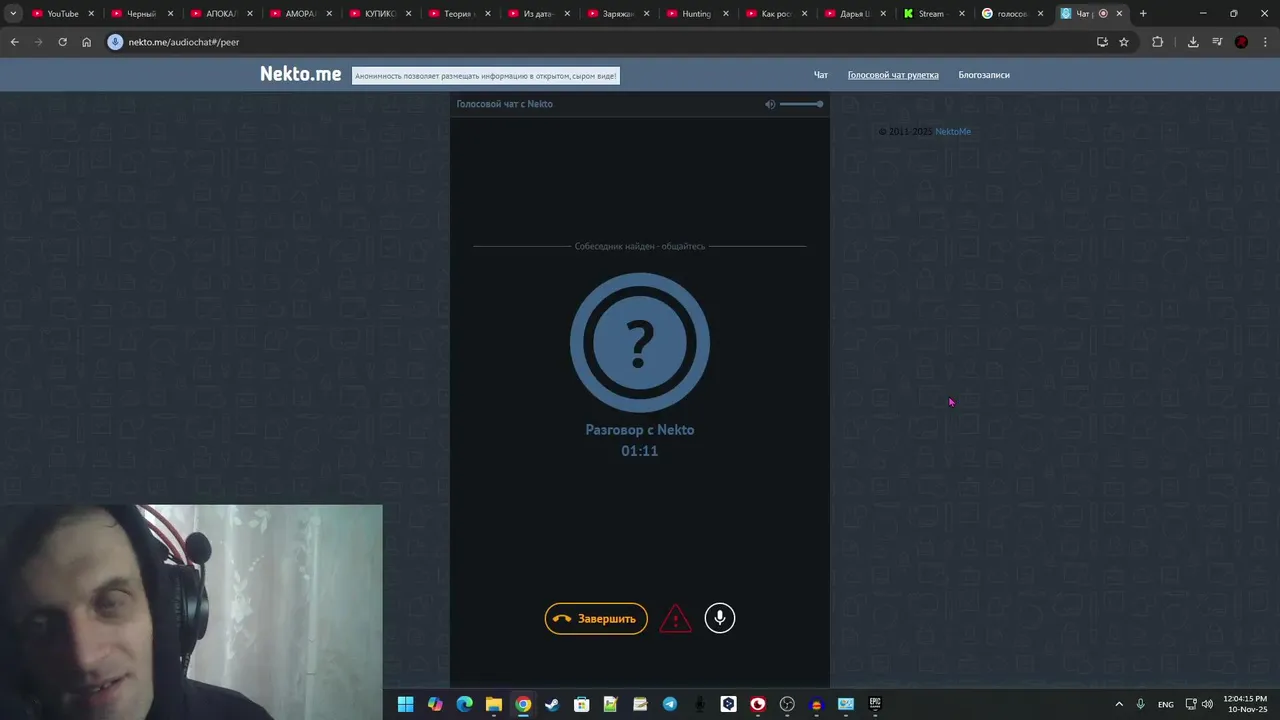The width and height of the screenshot is (1280, 720).
Task: Click the system tray microphone icon
Action: [1140, 704]
